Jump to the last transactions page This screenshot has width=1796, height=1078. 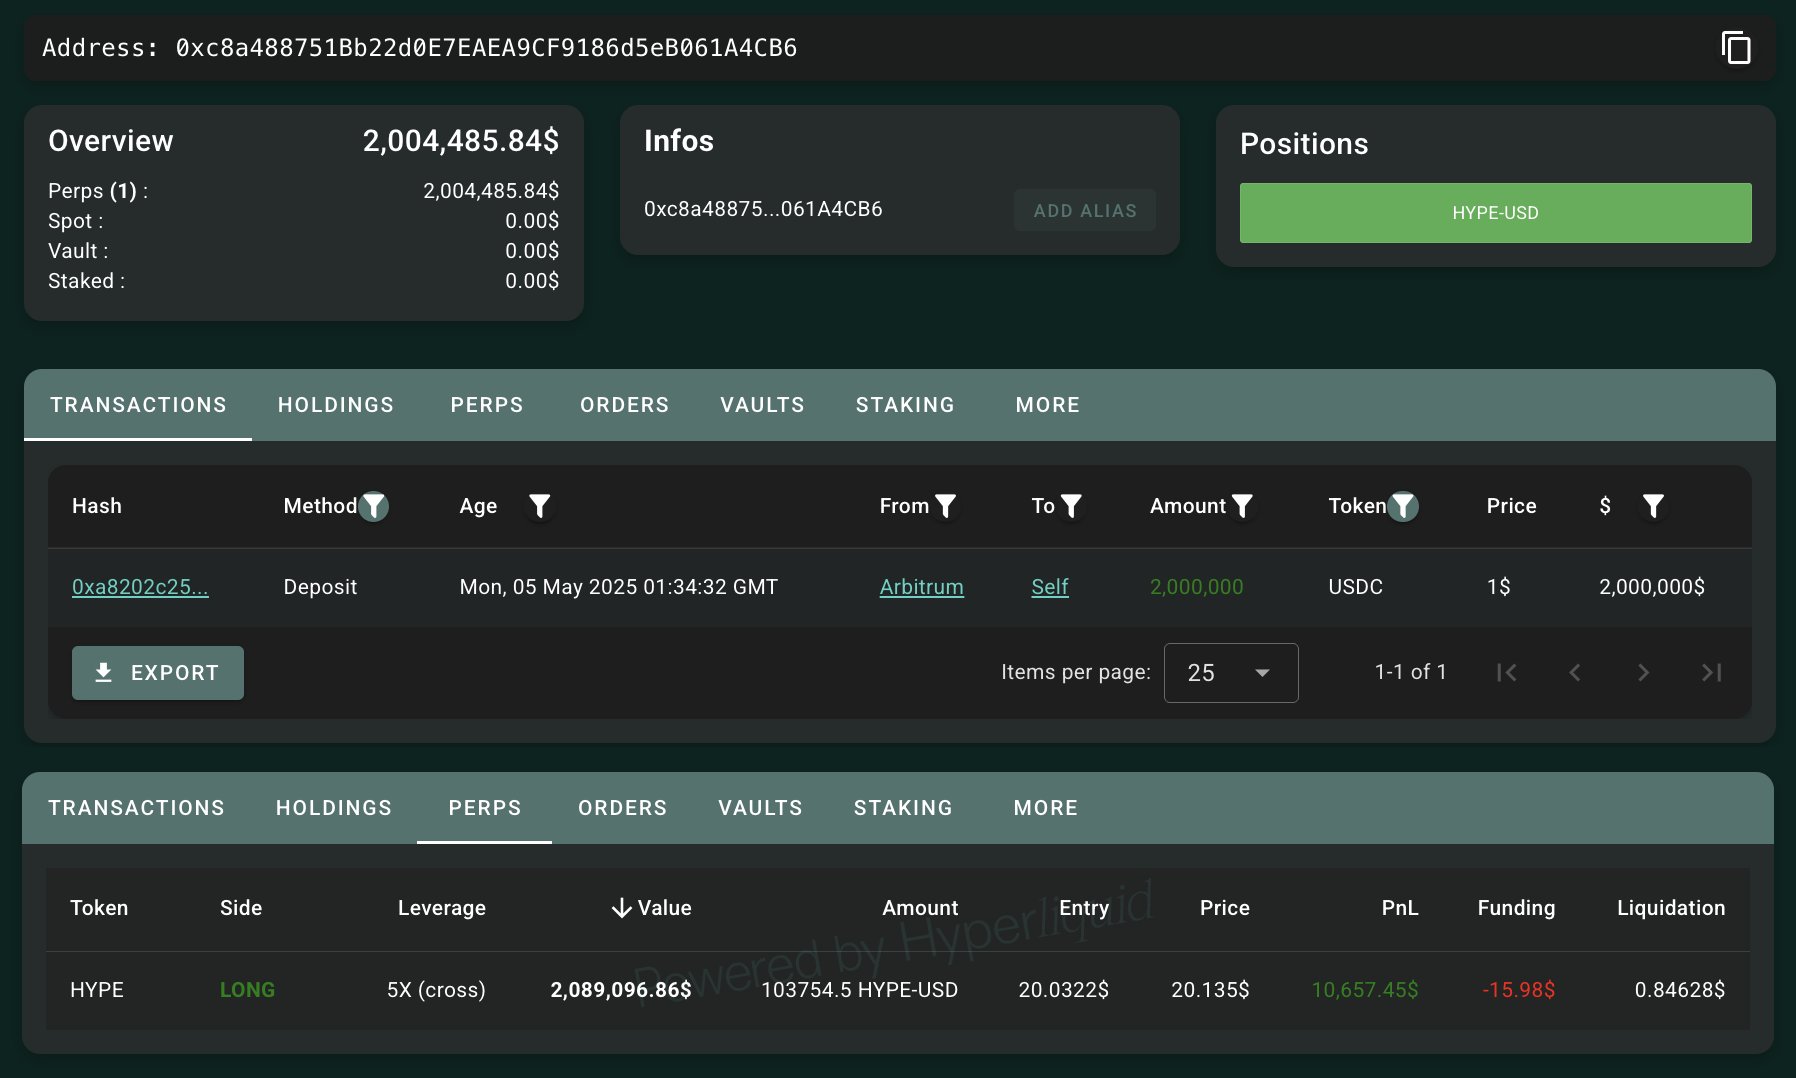coord(1711,673)
